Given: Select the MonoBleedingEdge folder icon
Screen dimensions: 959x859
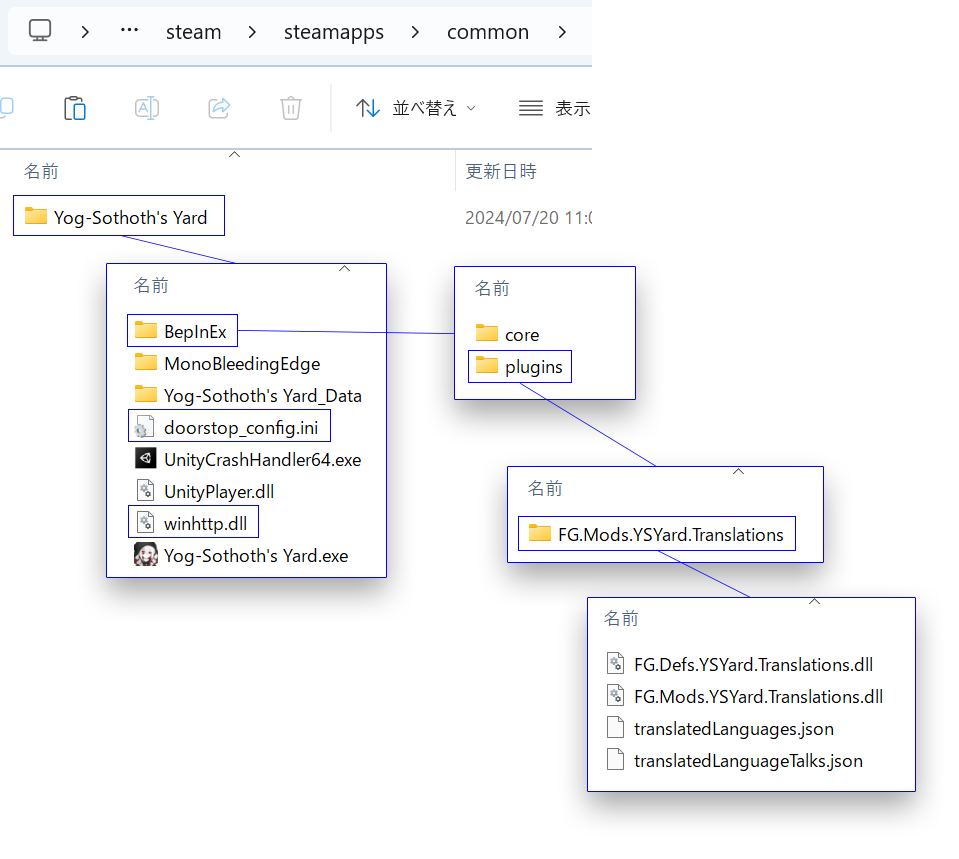Looking at the screenshot, I should pyautogui.click(x=146, y=362).
